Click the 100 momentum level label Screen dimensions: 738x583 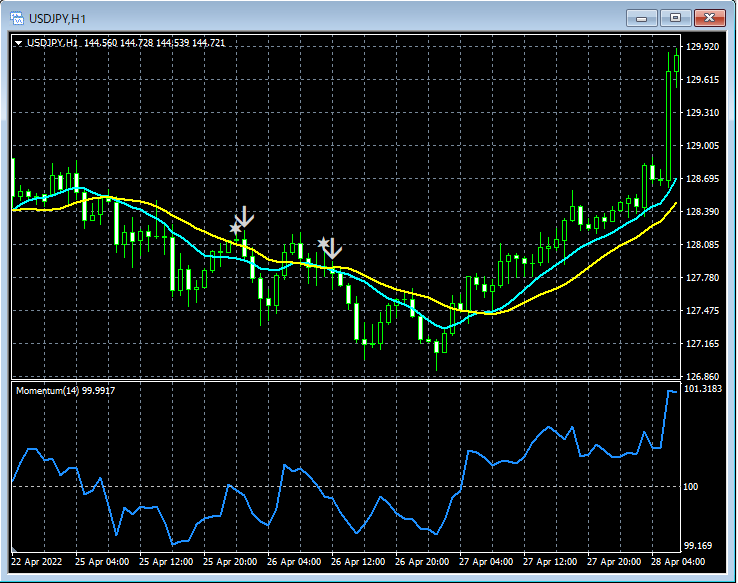click(690, 487)
